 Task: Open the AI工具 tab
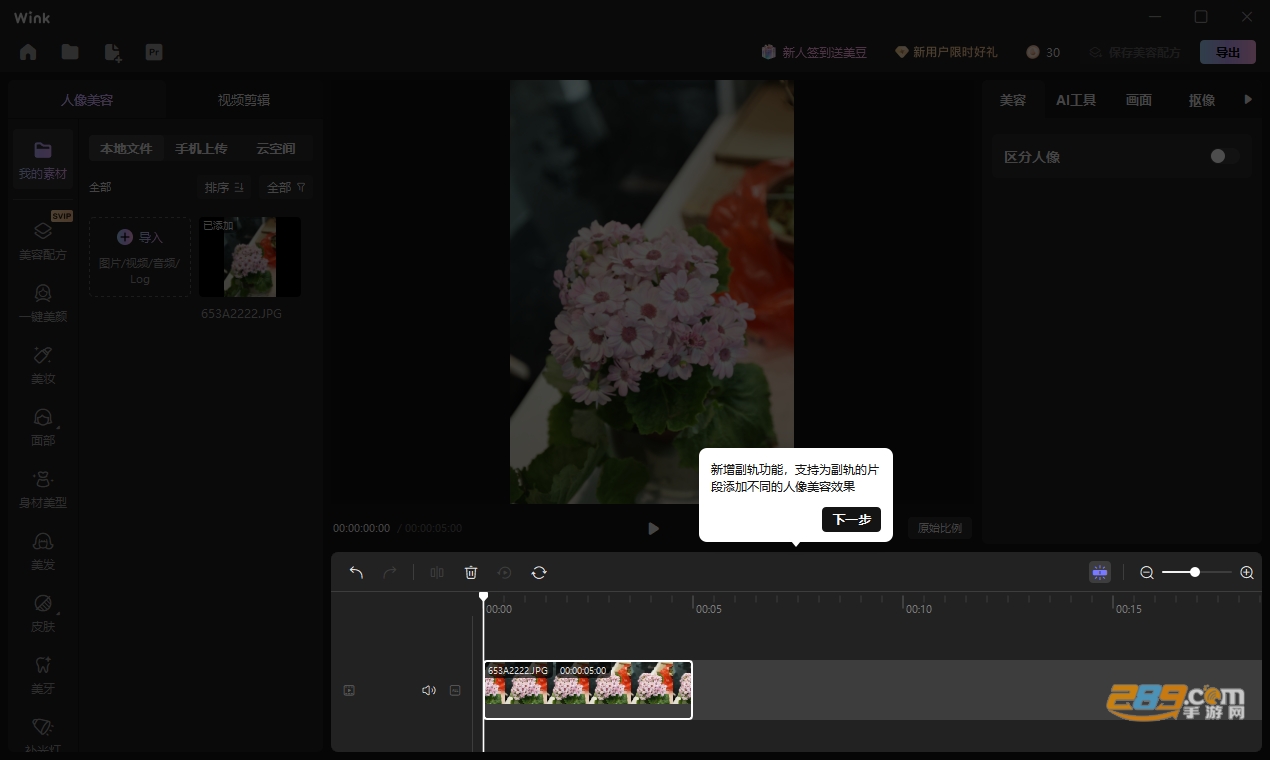1076,100
